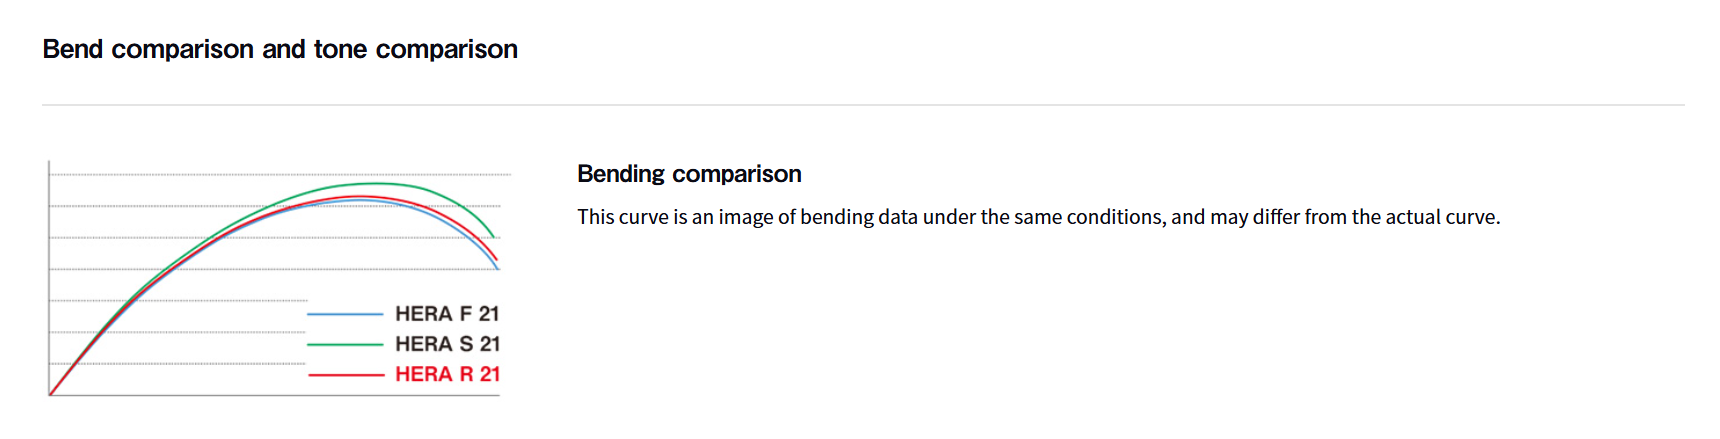1720x439 pixels.
Task: Click the blue HERA F 21 legend line
Action: (x=345, y=314)
